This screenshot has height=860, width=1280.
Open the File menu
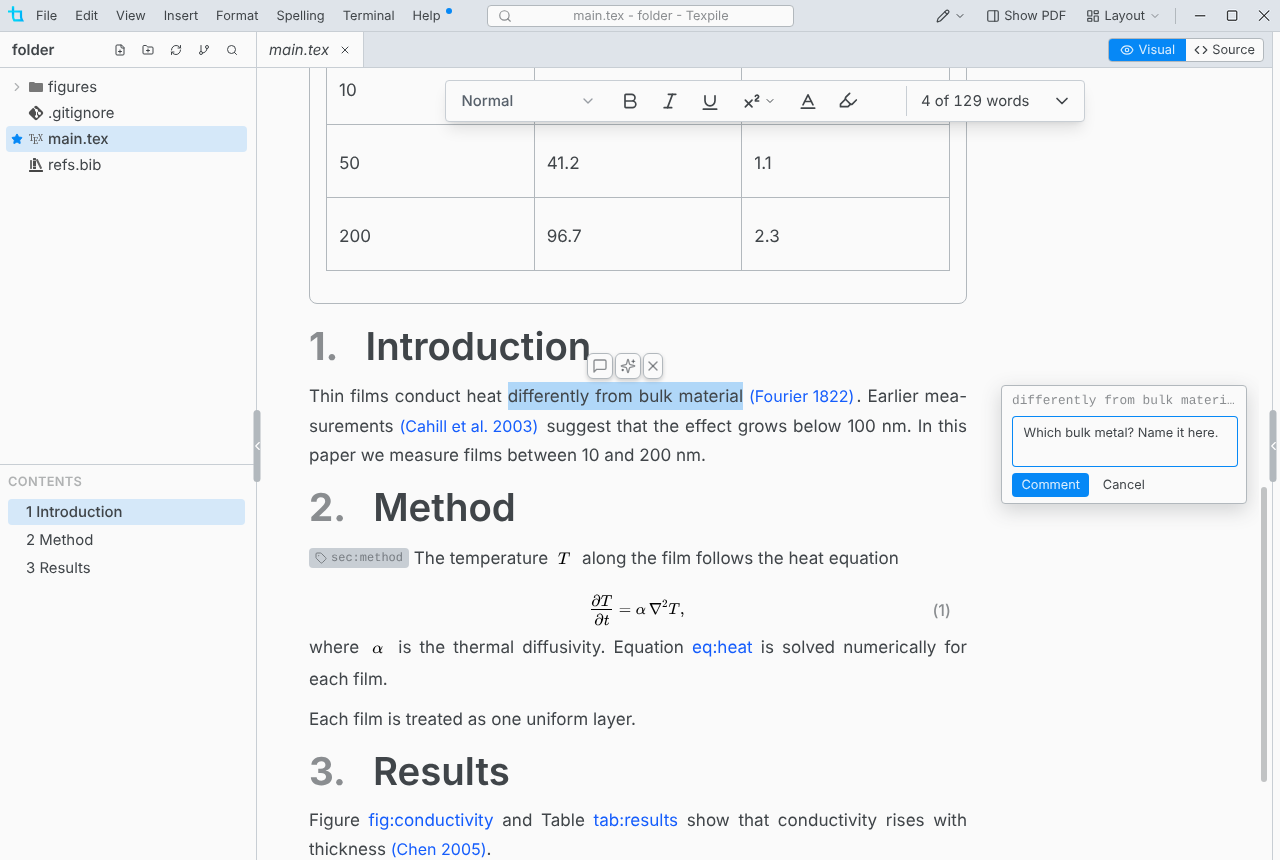tap(46, 16)
